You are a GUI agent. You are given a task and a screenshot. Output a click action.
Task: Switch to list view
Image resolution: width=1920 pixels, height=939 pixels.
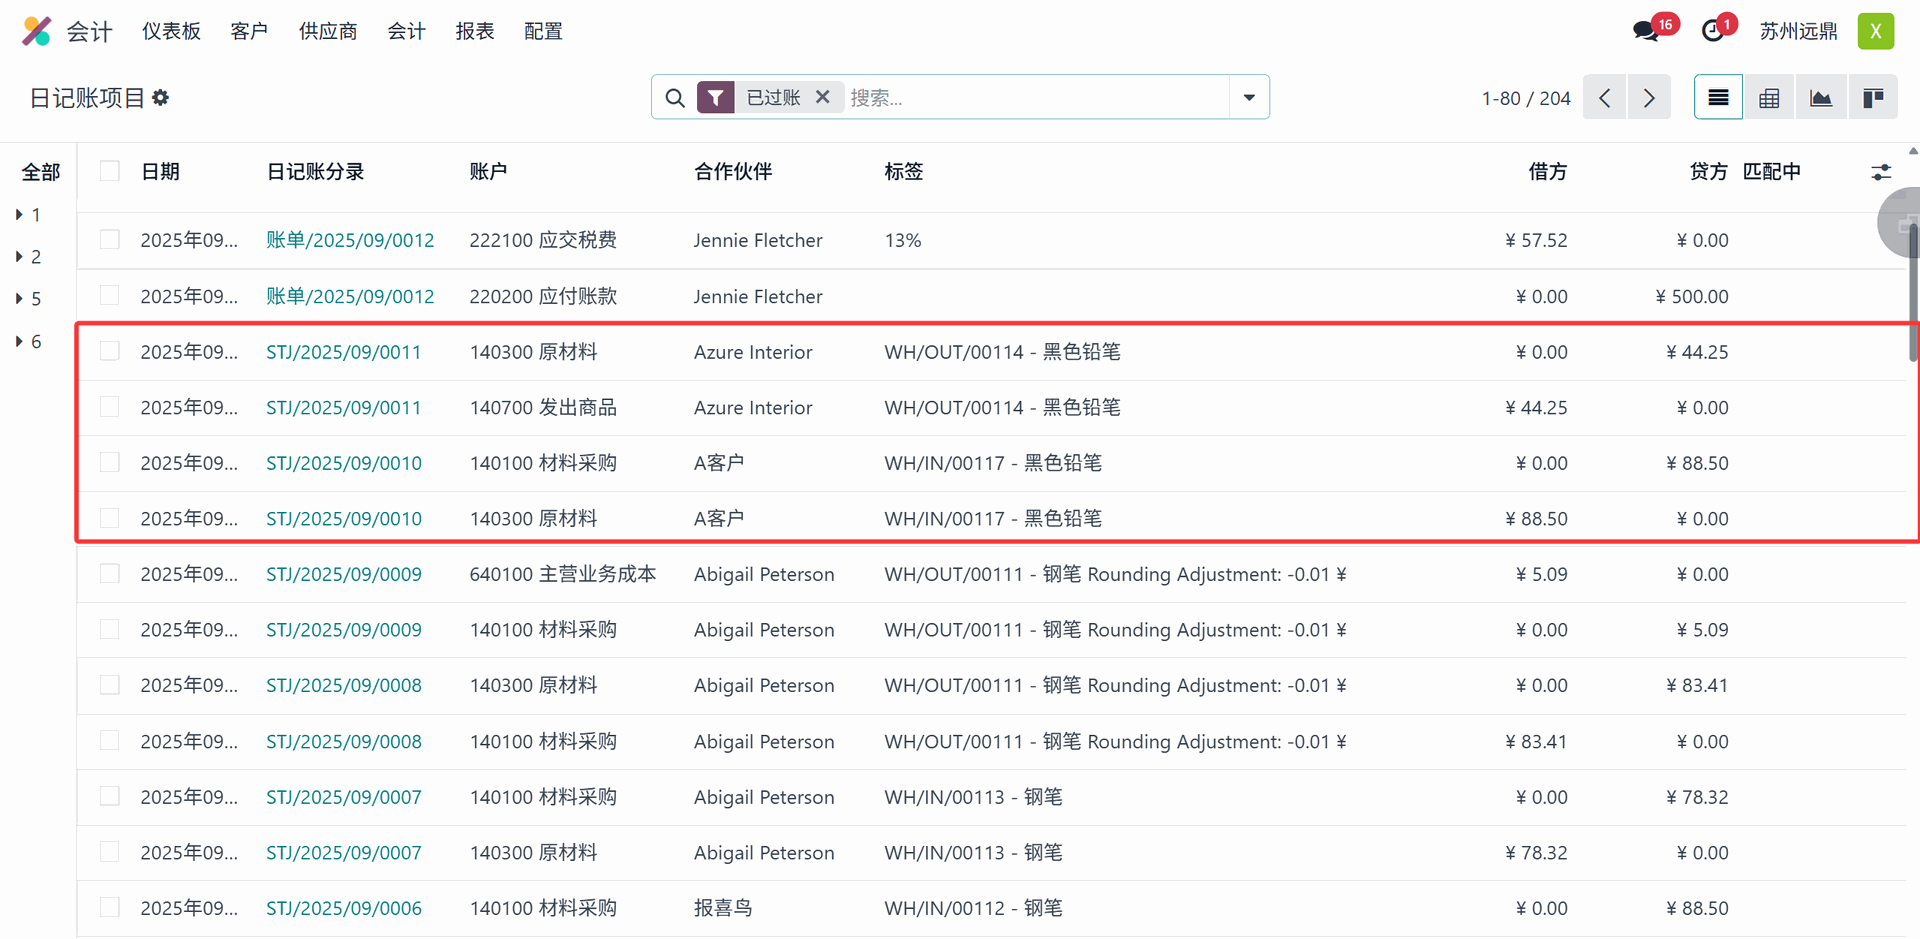coord(1718,98)
